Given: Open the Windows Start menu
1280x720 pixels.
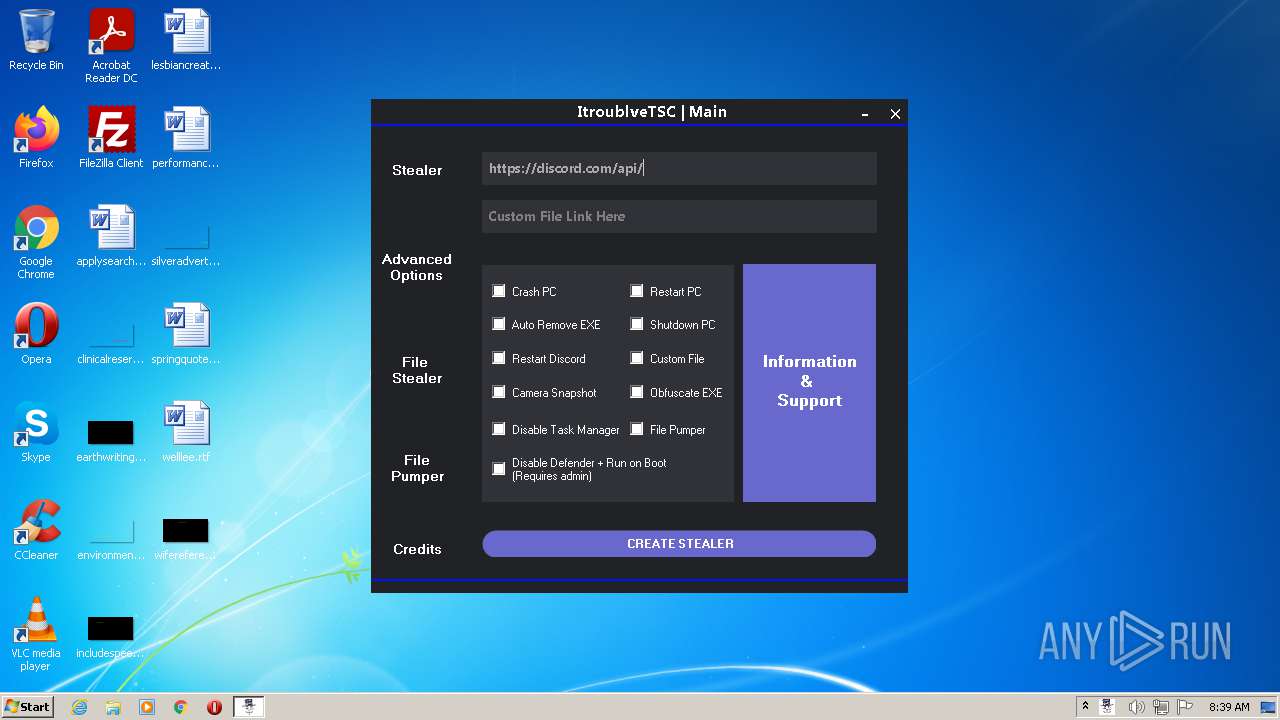Looking at the screenshot, I should 28,707.
